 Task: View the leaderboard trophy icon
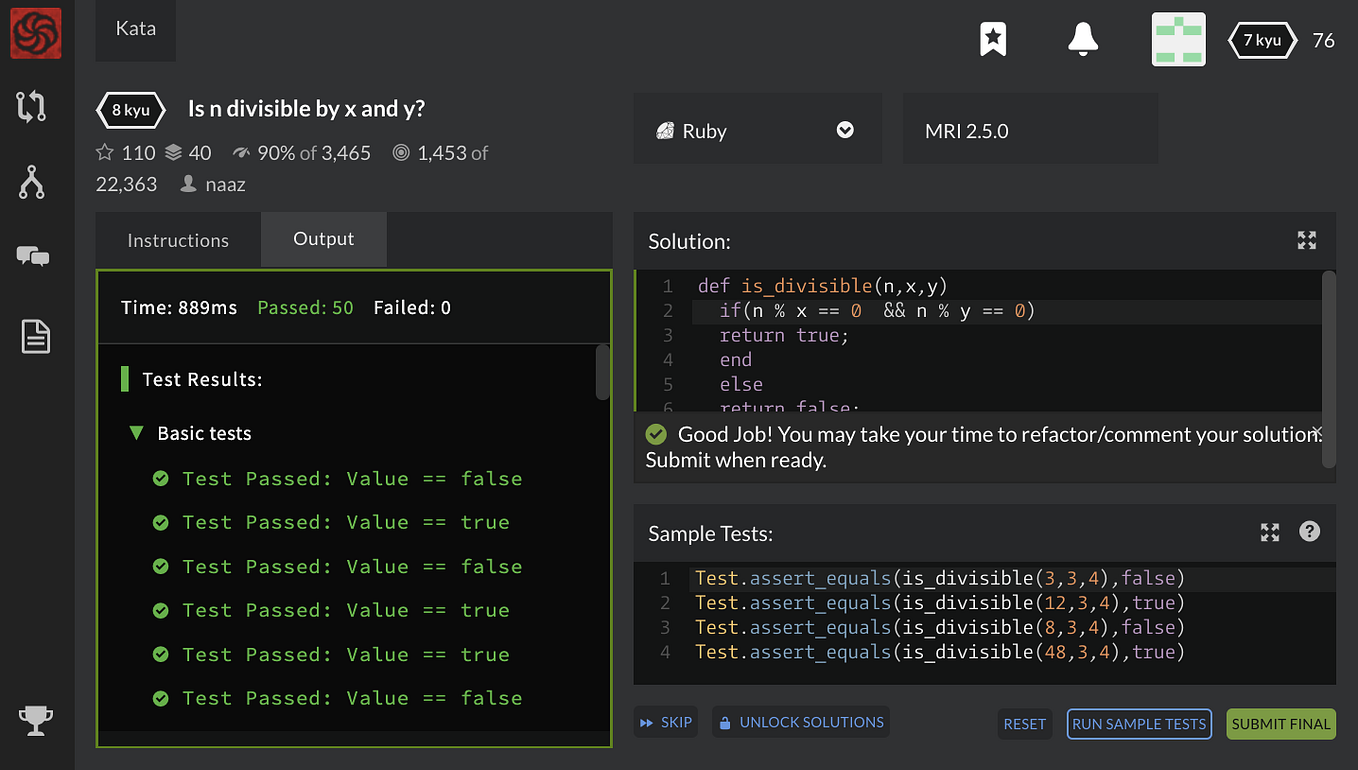click(x=36, y=719)
